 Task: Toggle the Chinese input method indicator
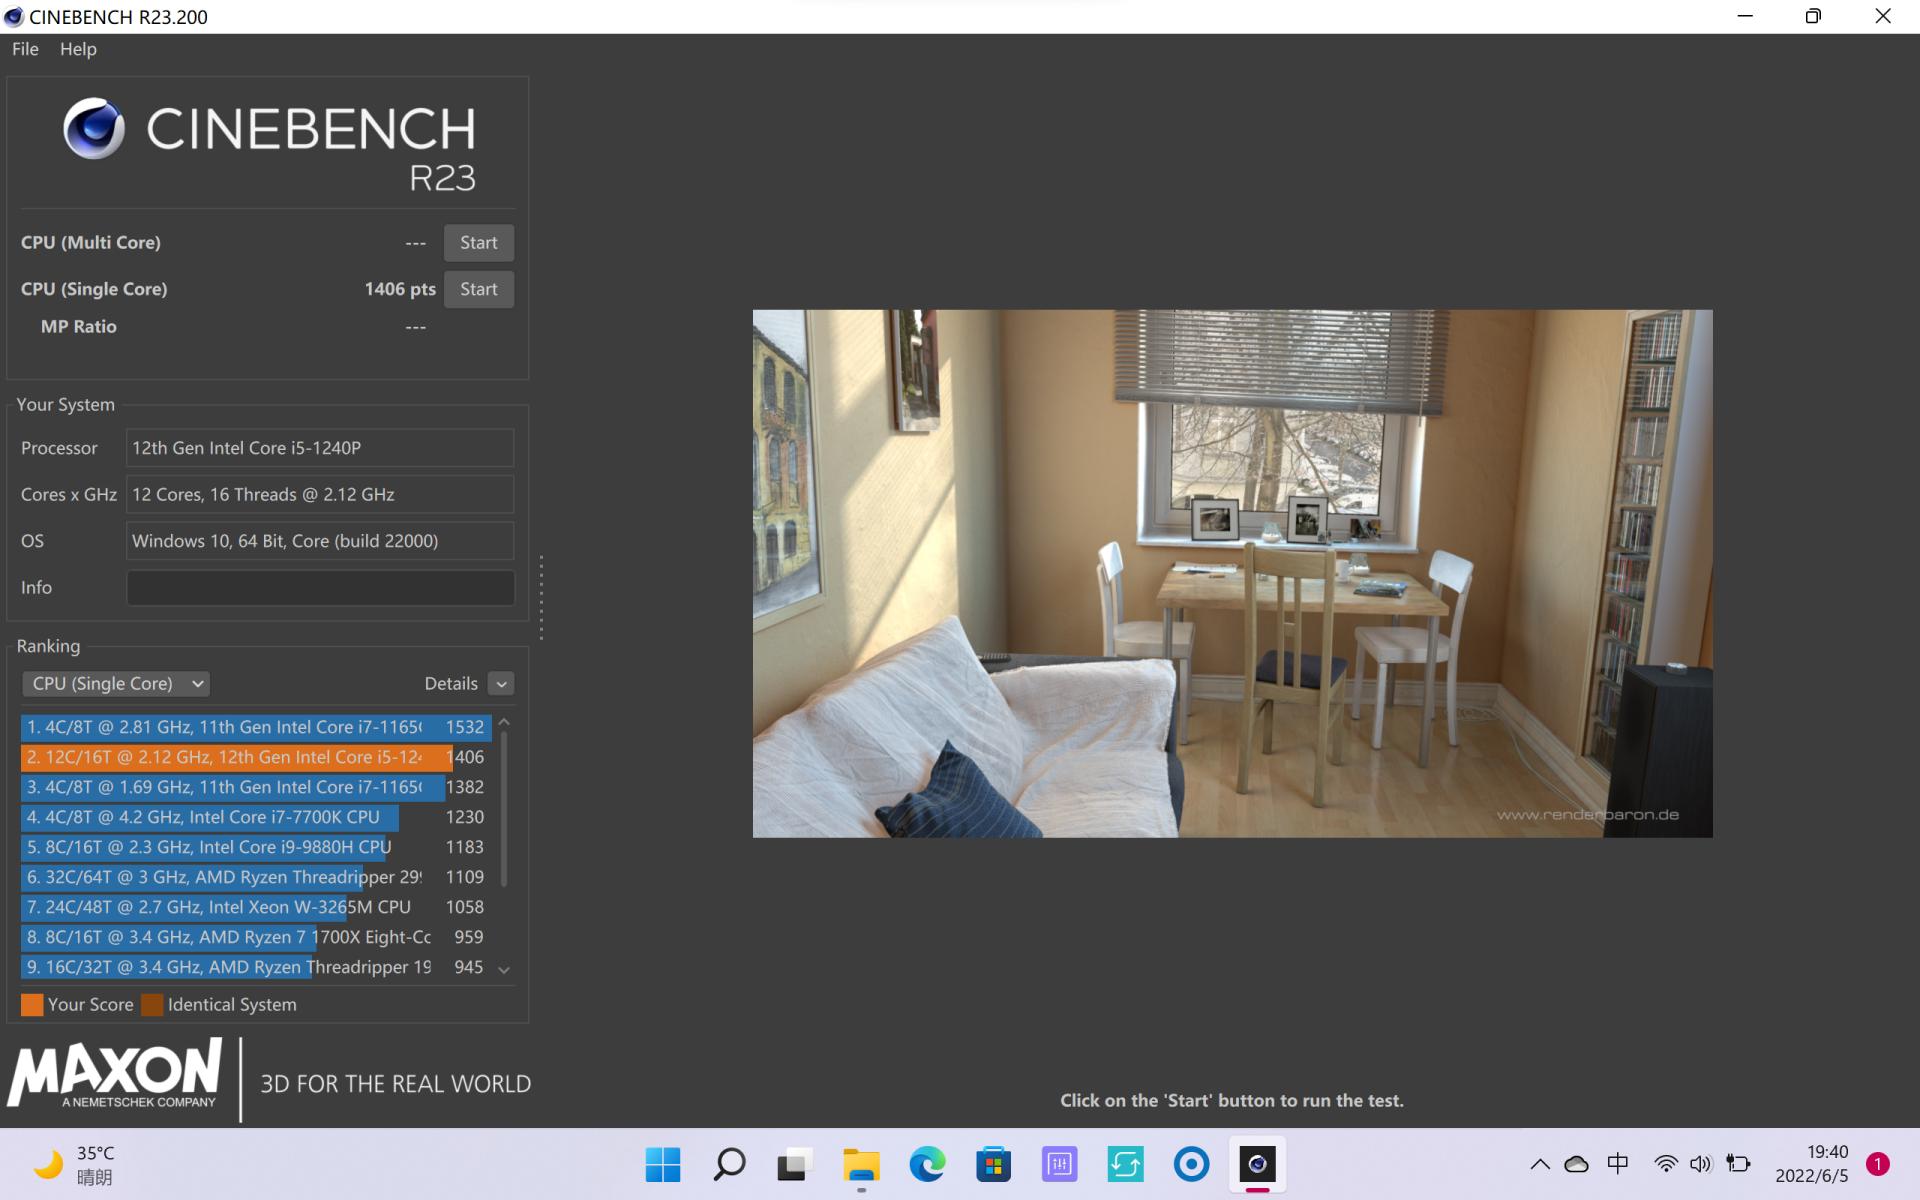(1617, 1164)
